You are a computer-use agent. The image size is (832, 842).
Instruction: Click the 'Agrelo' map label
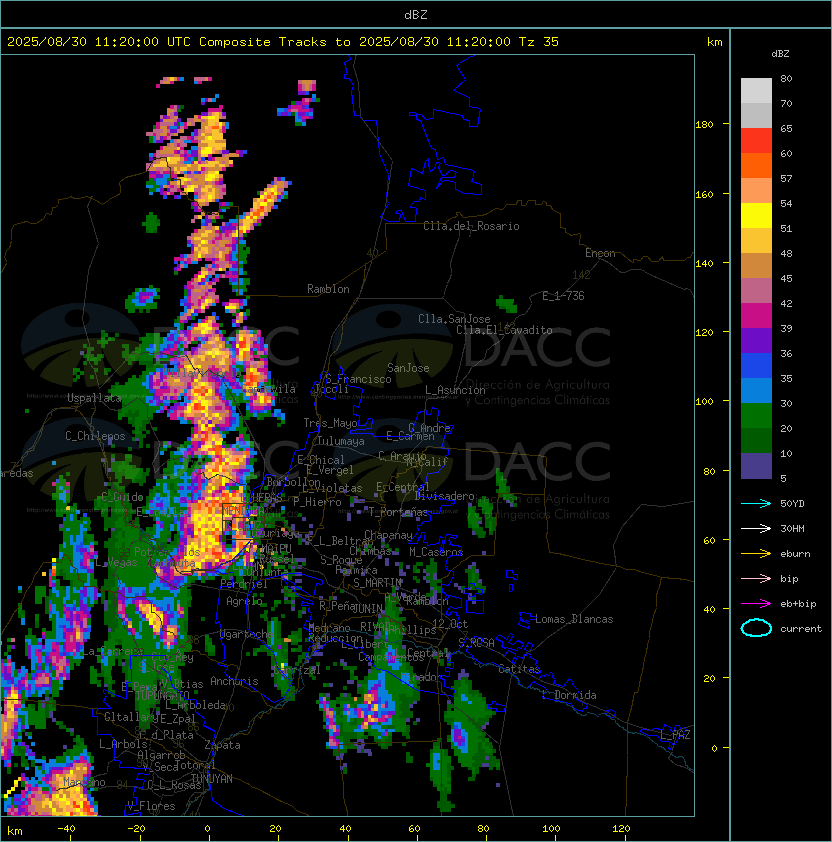(244, 601)
